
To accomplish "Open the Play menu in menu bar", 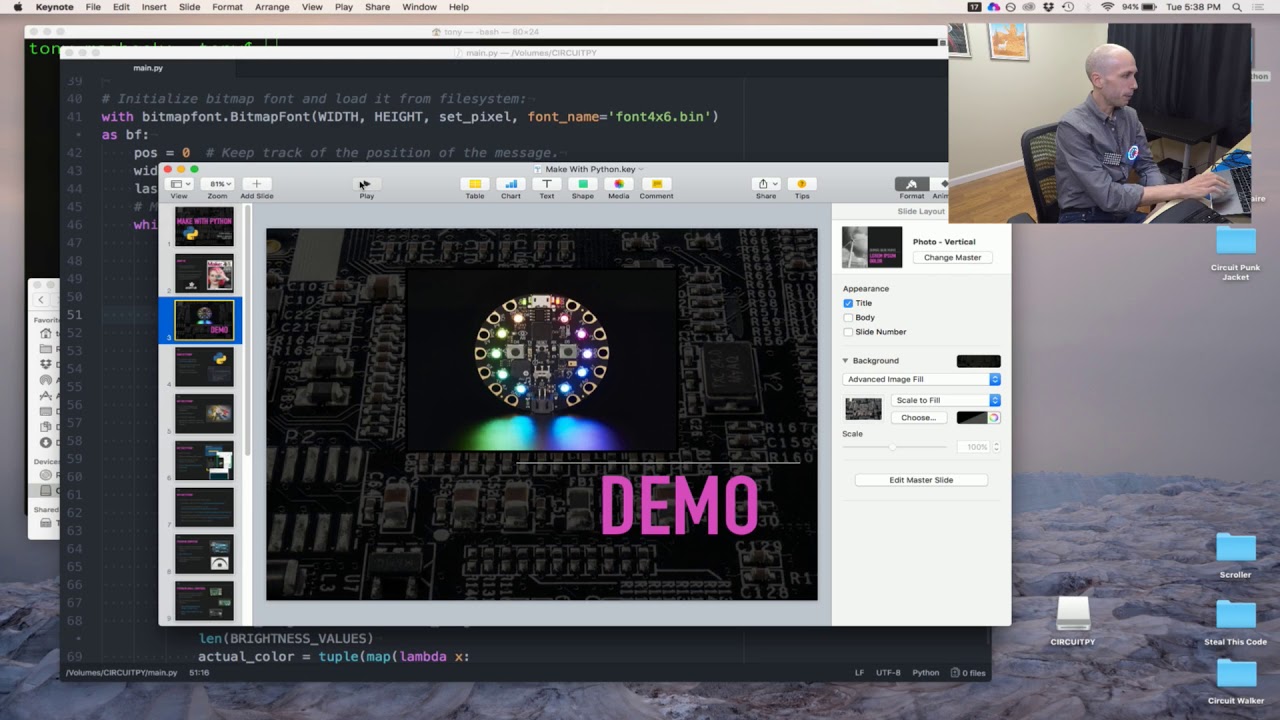I will coord(344,7).
